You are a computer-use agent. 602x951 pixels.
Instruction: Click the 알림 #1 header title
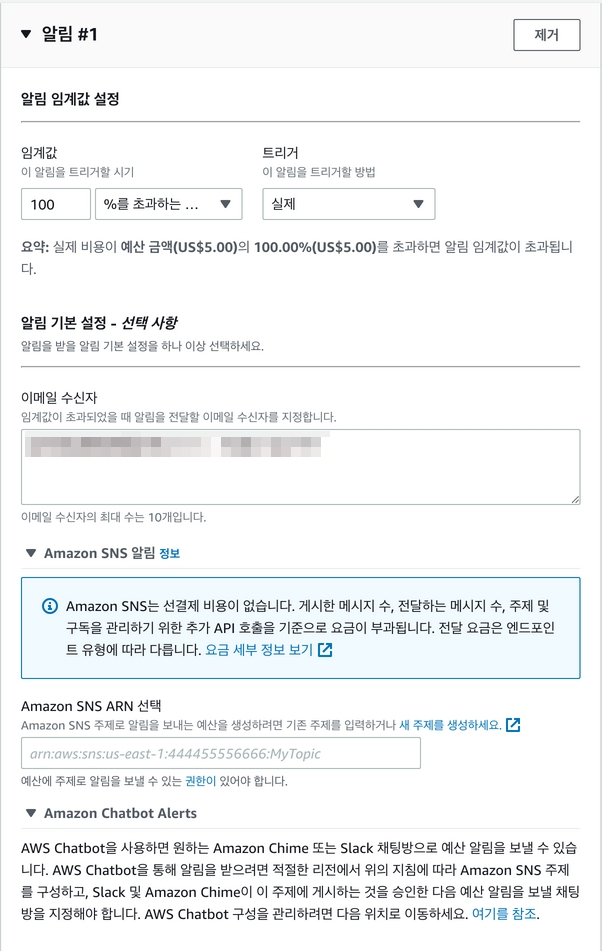coord(69,34)
